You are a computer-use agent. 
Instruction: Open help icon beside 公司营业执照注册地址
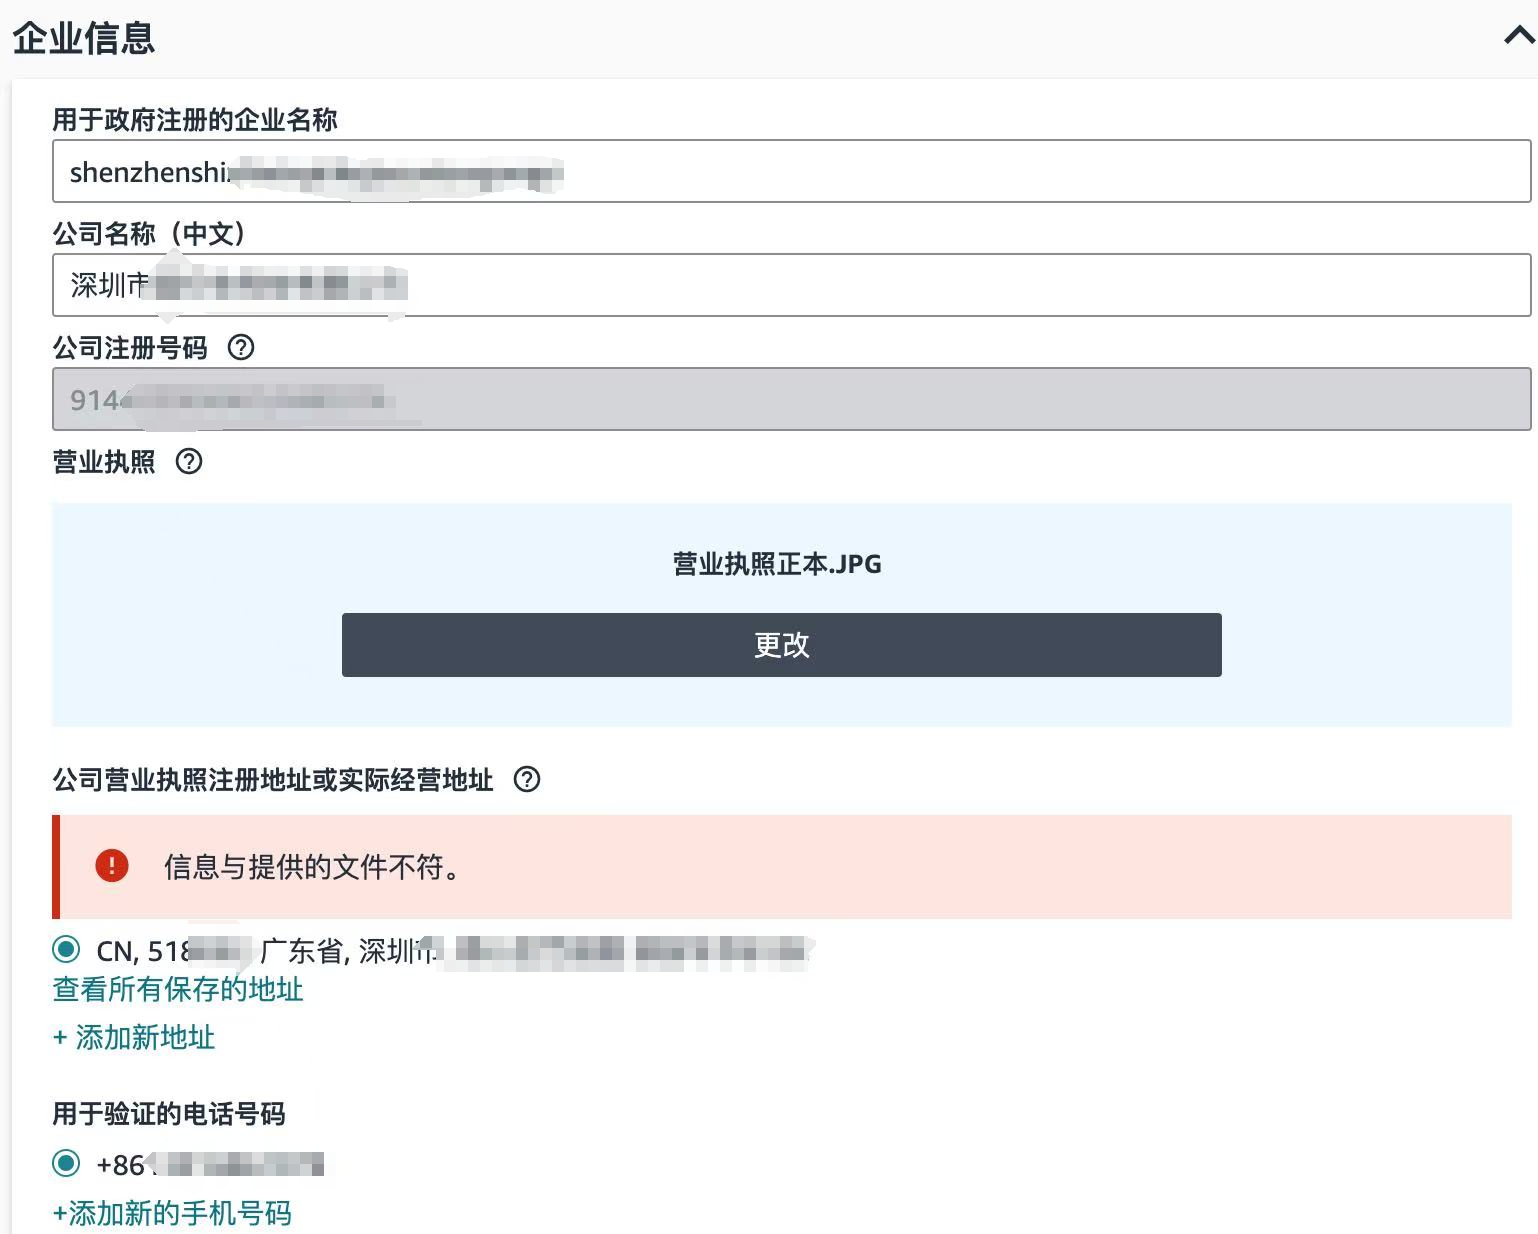coord(527,779)
